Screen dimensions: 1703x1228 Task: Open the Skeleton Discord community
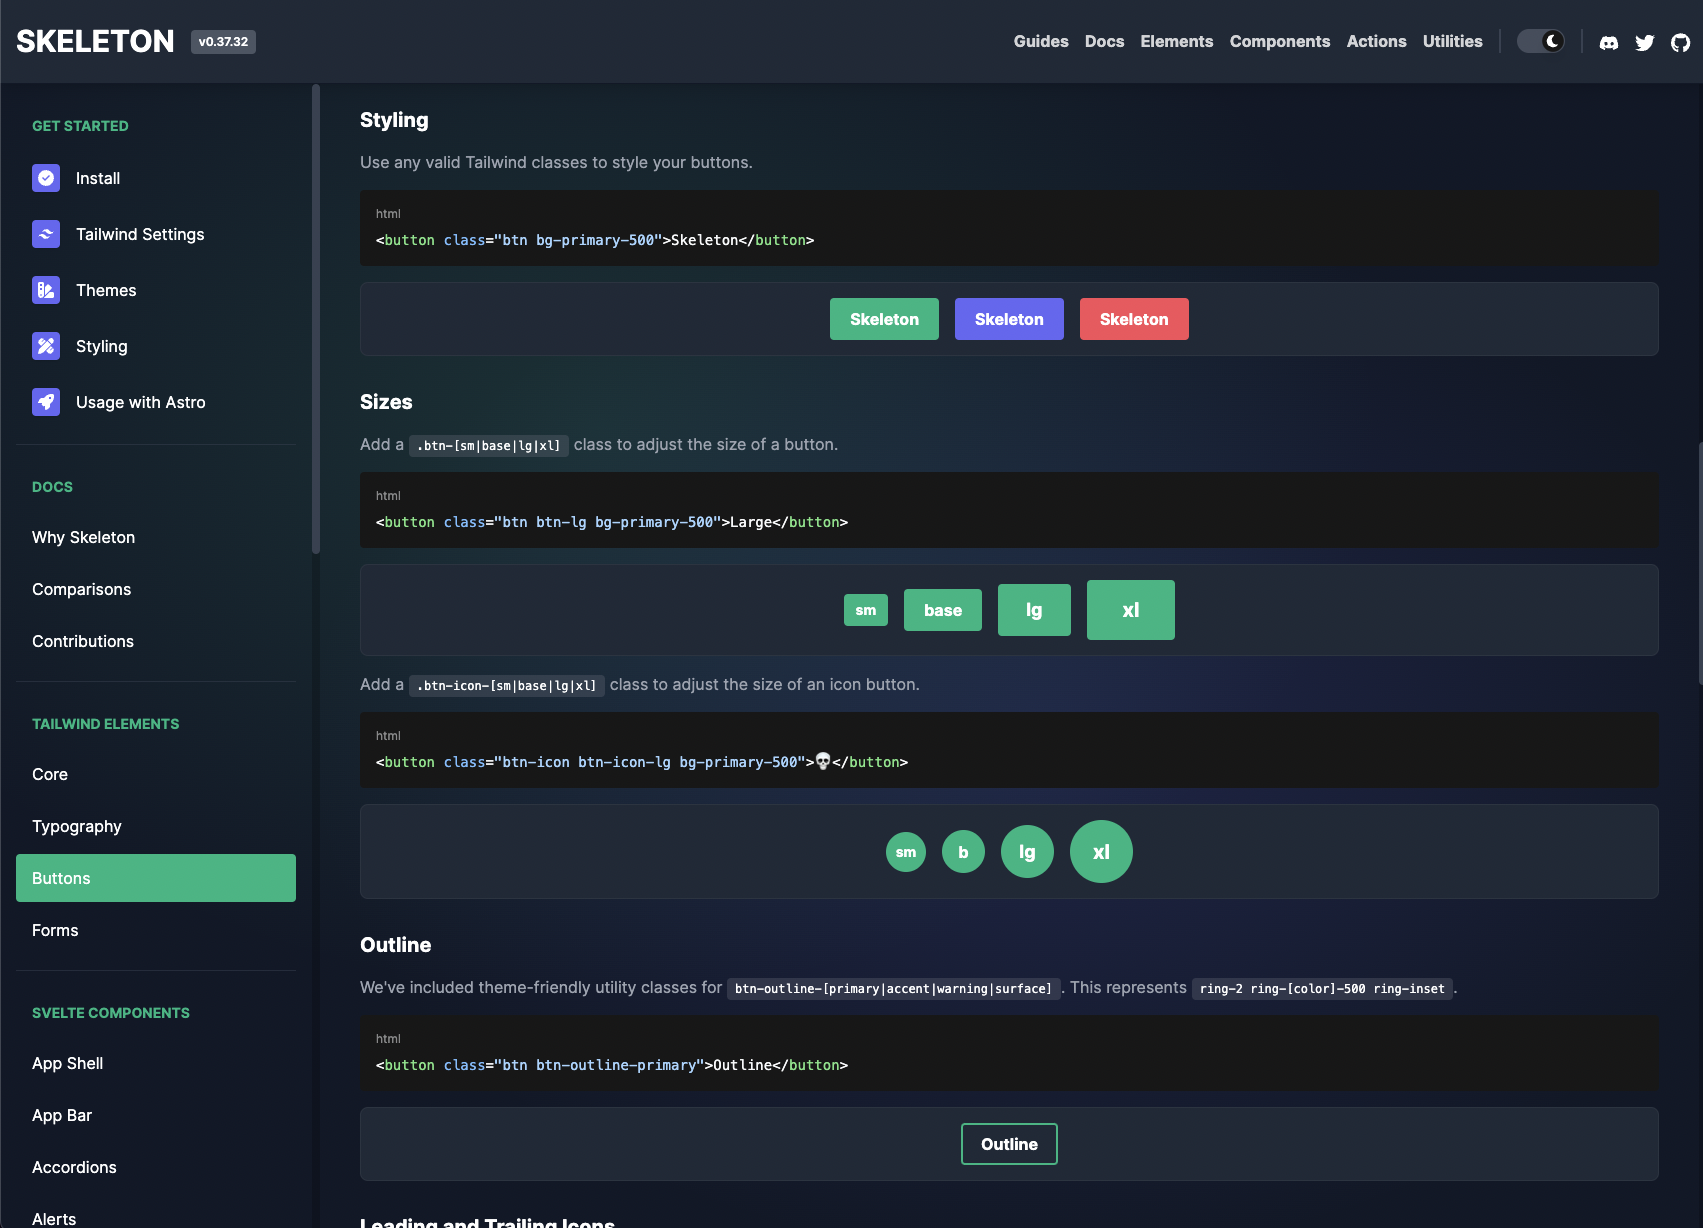coord(1608,42)
